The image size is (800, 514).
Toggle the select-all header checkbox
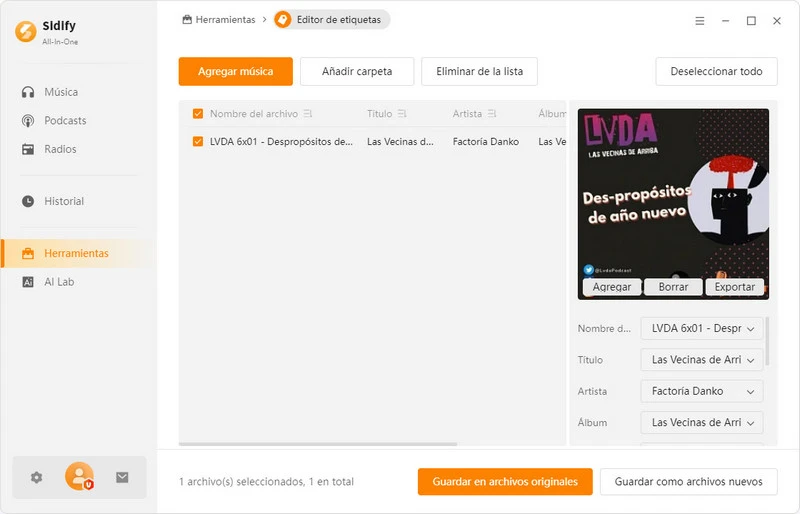[x=198, y=113]
